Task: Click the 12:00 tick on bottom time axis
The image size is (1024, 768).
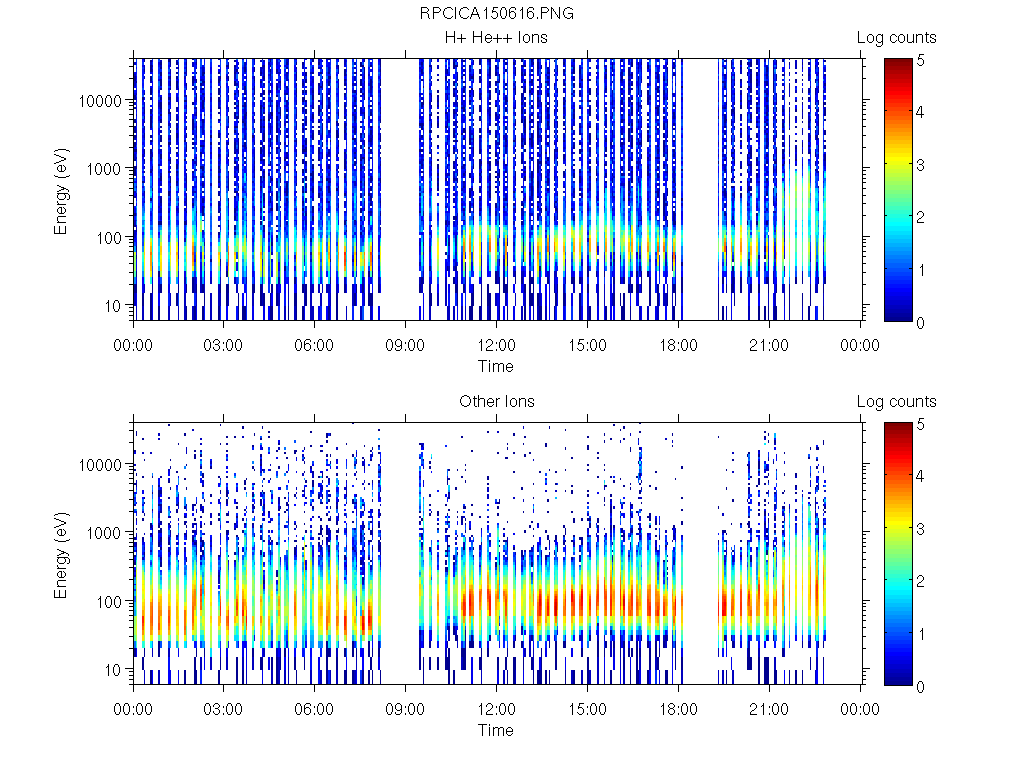Action: [496, 710]
